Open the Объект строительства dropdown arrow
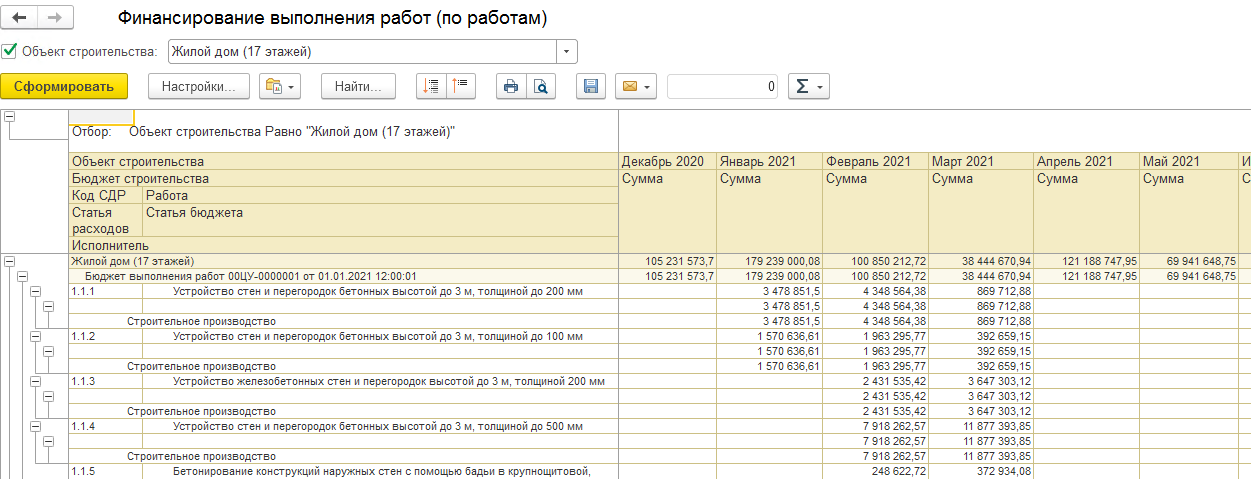The image size is (1251, 479). (x=567, y=52)
